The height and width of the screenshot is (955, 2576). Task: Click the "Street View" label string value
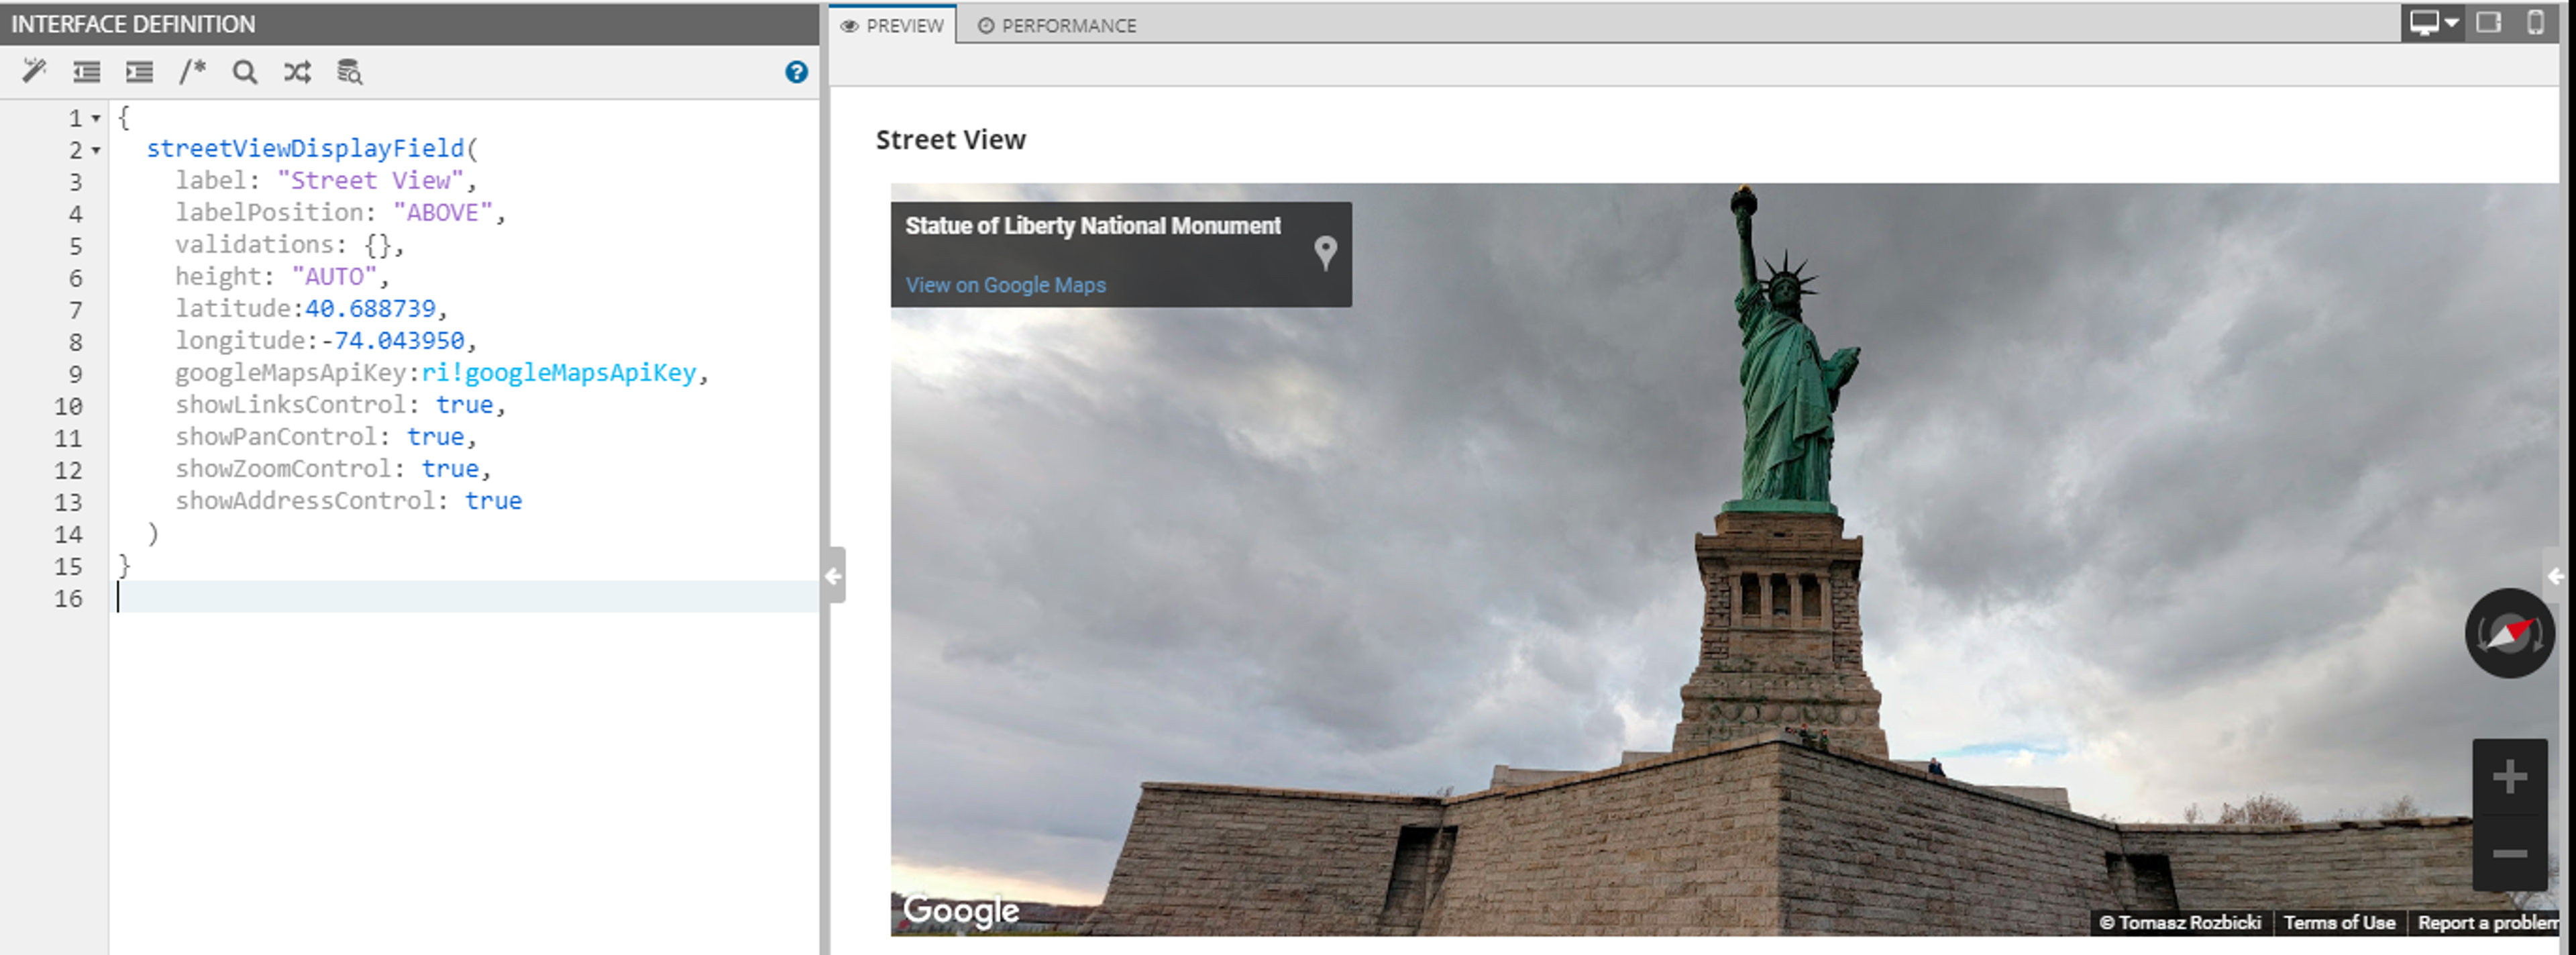pyautogui.click(x=370, y=180)
